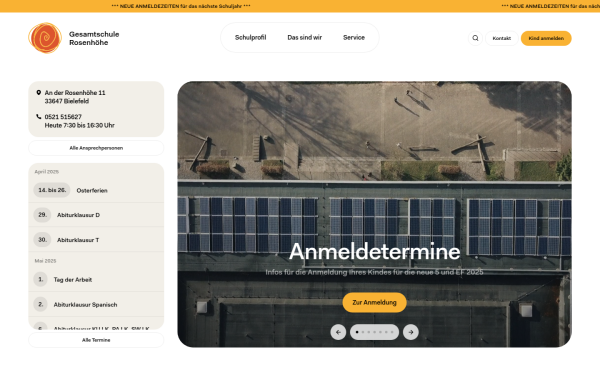Select the first slide indicator dot
Screen dimensions: 600x375
point(357,332)
